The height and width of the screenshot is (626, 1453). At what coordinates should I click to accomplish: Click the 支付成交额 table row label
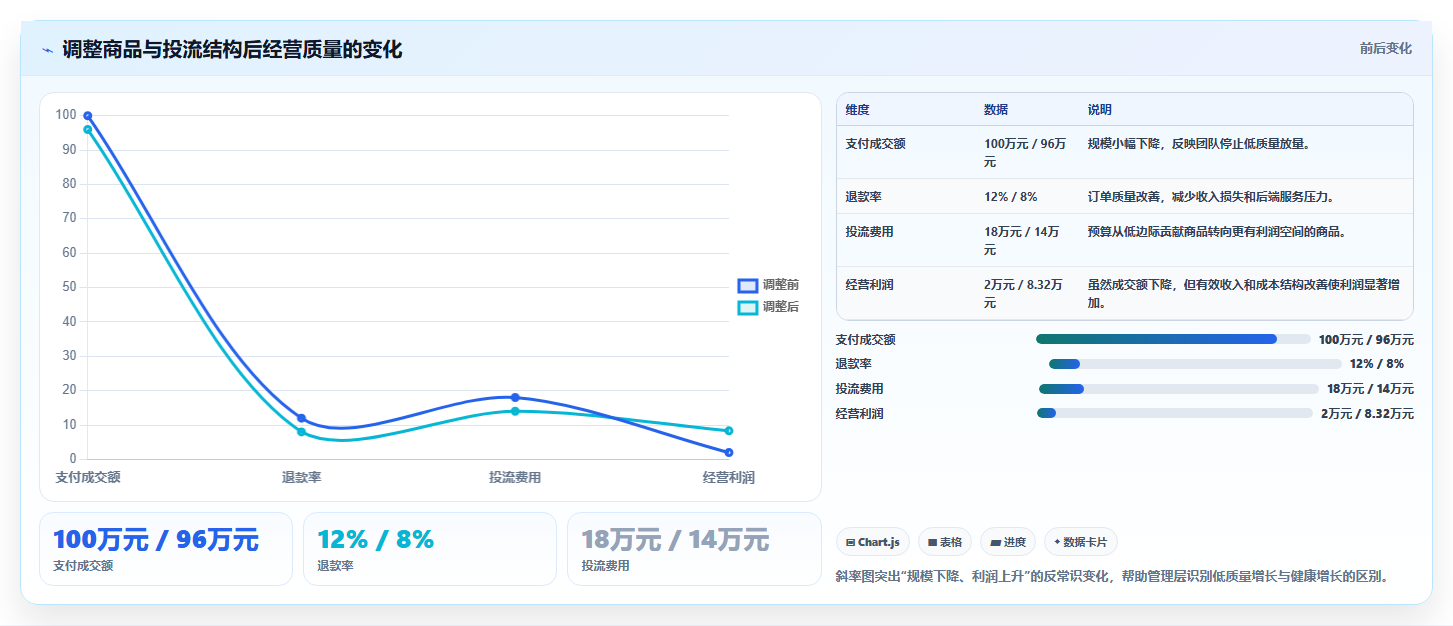876,144
